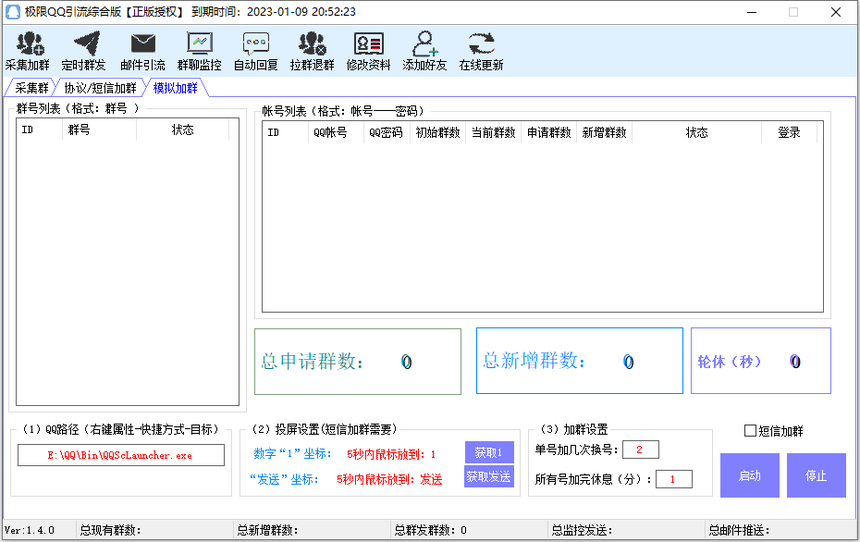Open the 修改资料 ID card icon
Screen dimensions: 860x542
pos(369,51)
